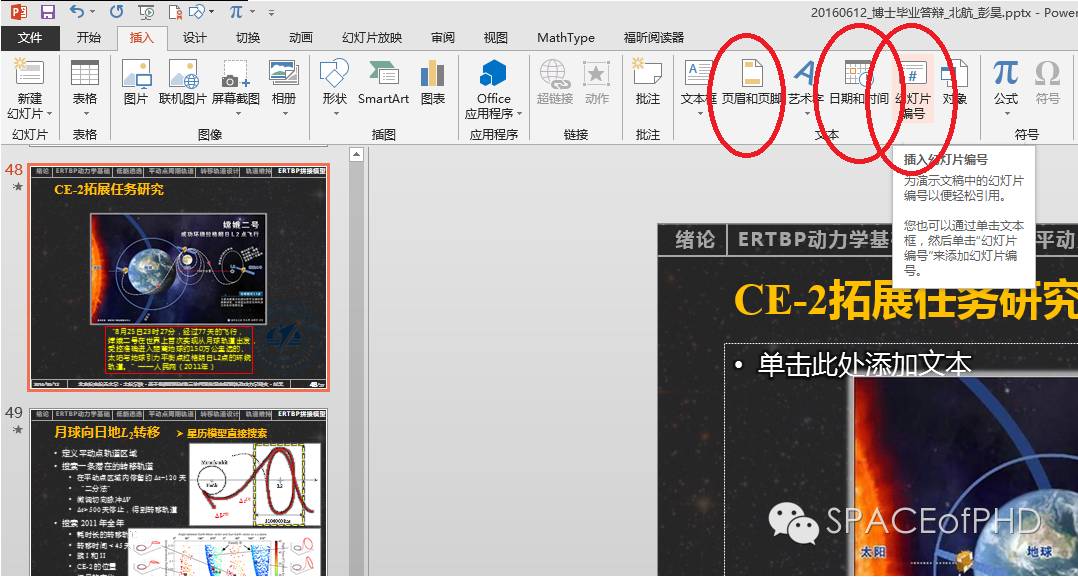
Task: Click the slide title CE-2拓展任务研究
Action: [x=906, y=300]
